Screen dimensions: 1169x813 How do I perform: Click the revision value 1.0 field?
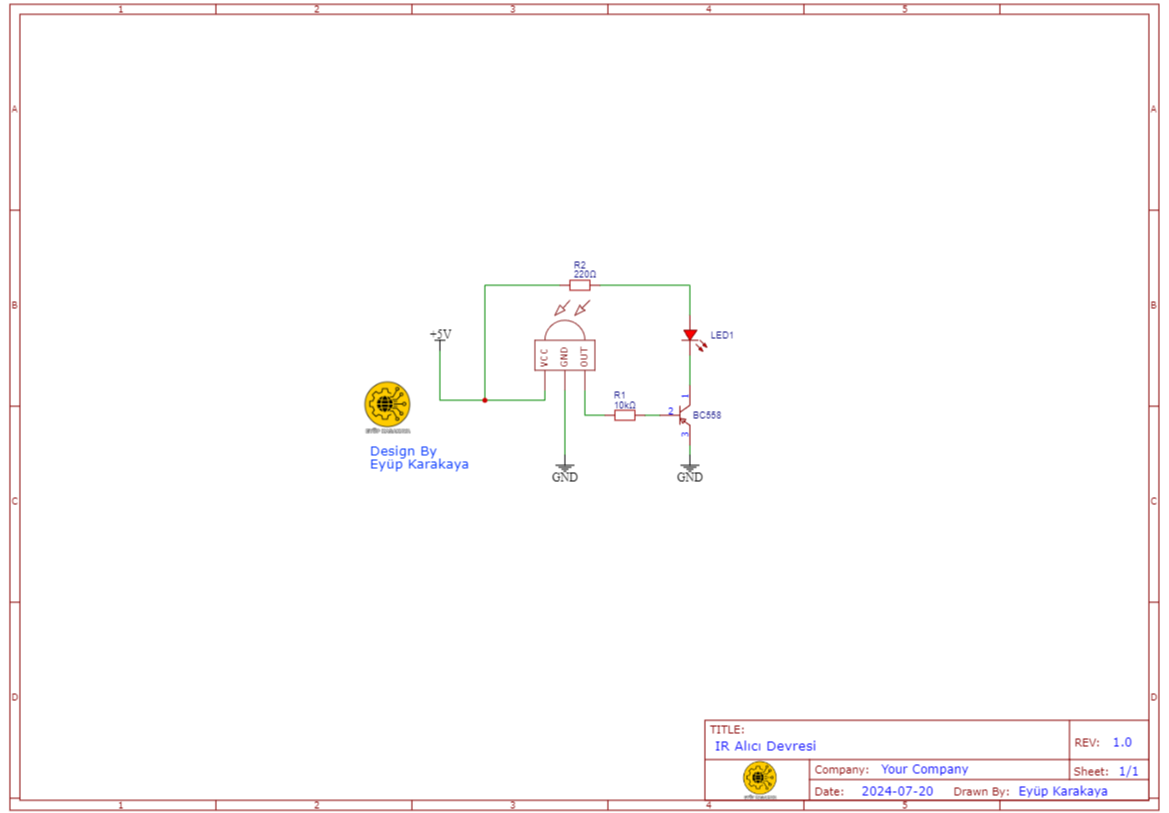pyautogui.click(x=1123, y=741)
